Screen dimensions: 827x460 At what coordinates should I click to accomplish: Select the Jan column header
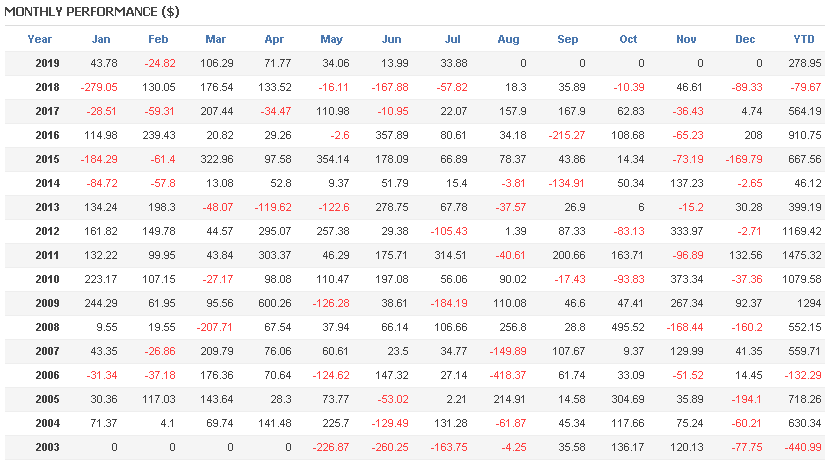point(101,39)
